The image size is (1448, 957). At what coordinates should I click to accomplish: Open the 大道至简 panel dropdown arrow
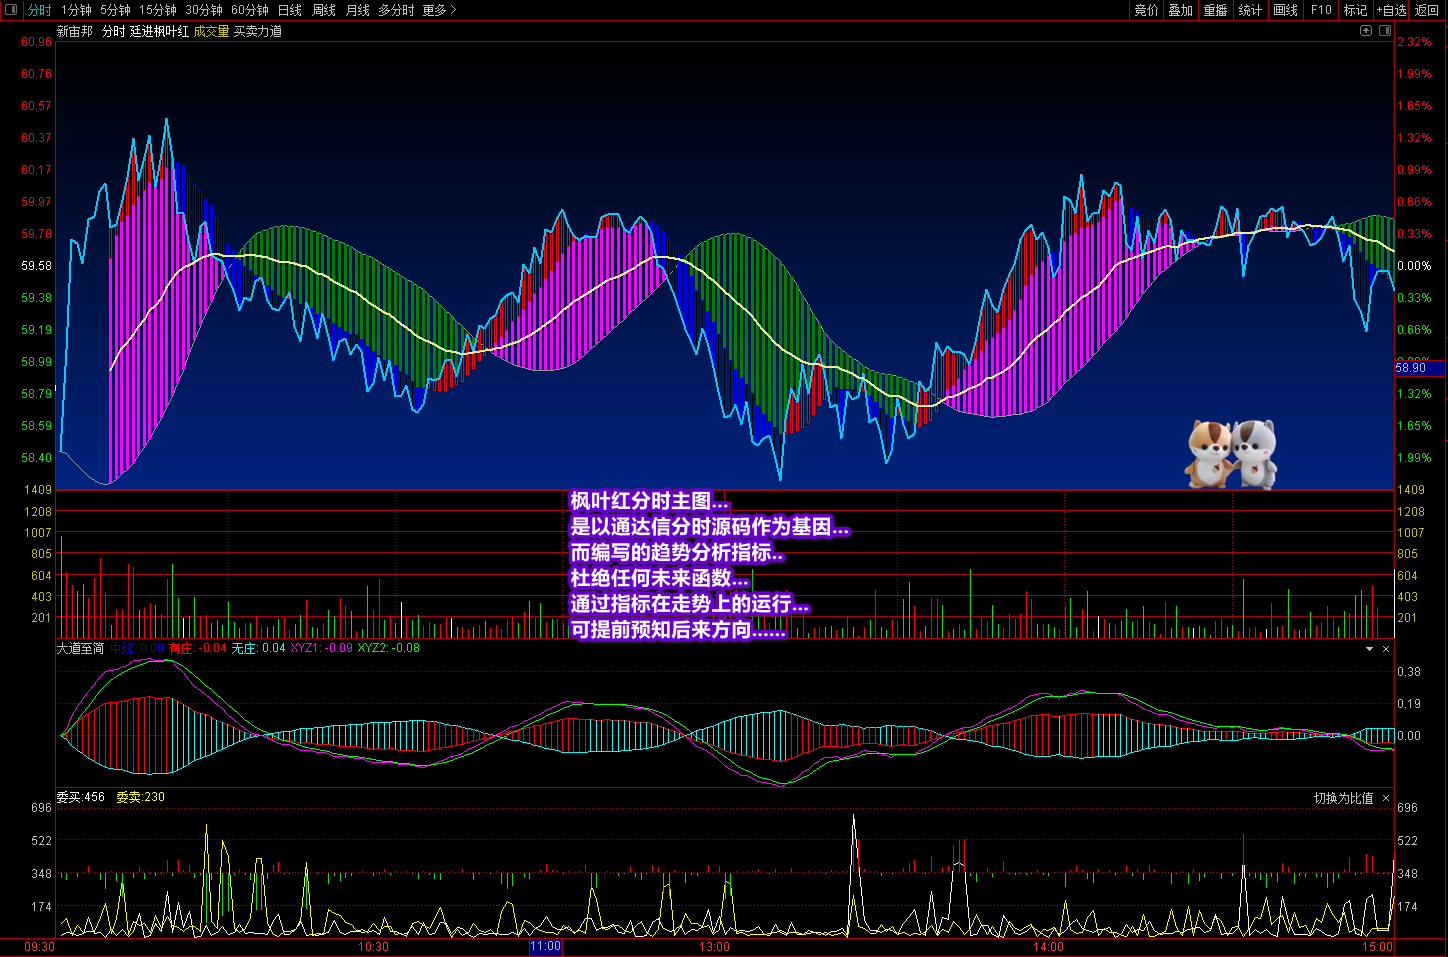click(x=1369, y=649)
